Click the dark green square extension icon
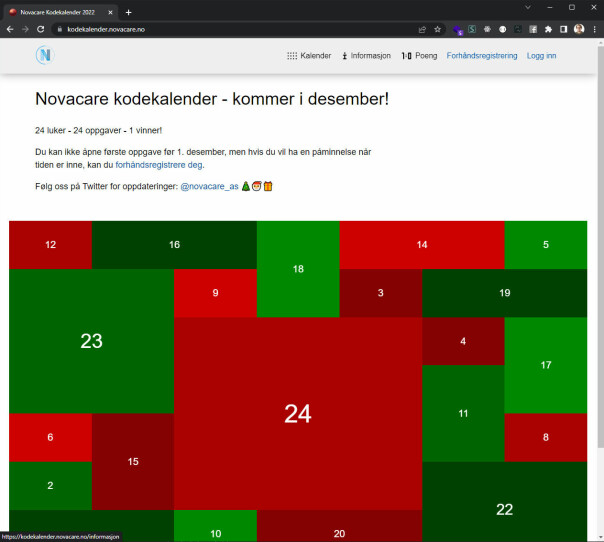 pyautogui.click(x=518, y=29)
